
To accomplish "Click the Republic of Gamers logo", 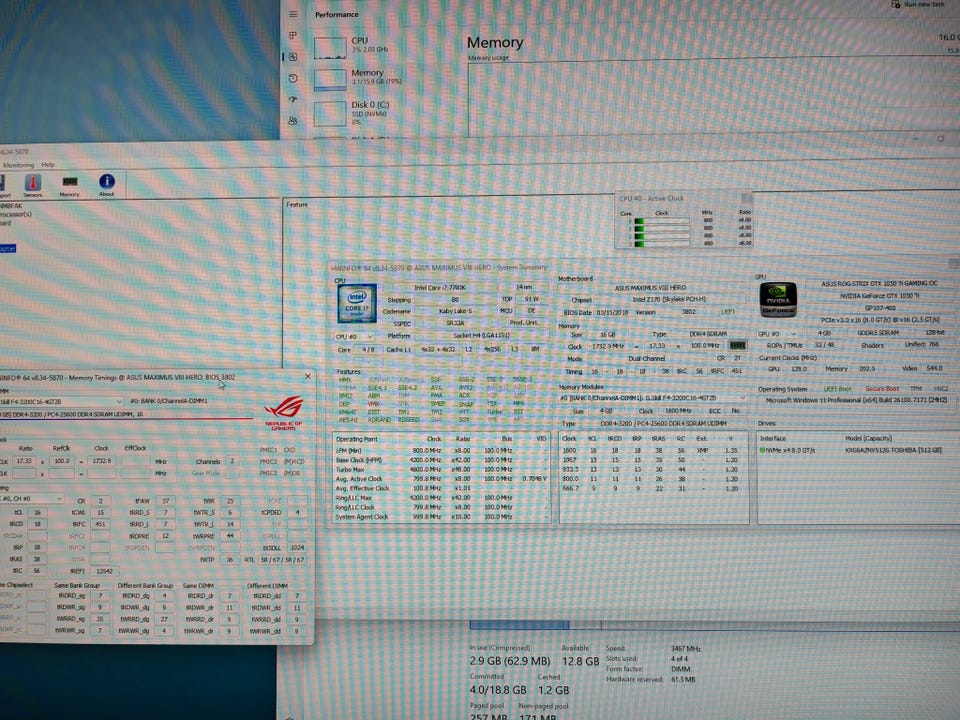I will (x=283, y=412).
